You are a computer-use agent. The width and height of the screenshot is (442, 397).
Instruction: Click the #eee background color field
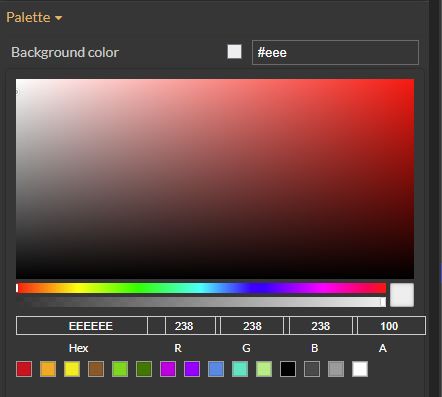coord(335,52)
